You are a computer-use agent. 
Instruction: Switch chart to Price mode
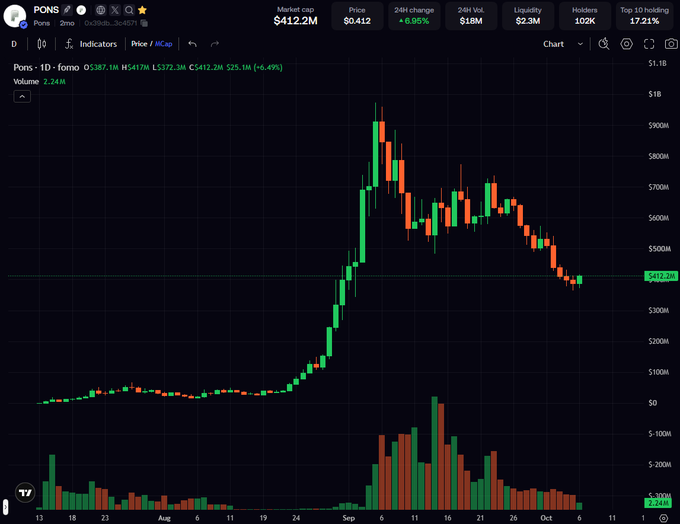tap(139, 44)
